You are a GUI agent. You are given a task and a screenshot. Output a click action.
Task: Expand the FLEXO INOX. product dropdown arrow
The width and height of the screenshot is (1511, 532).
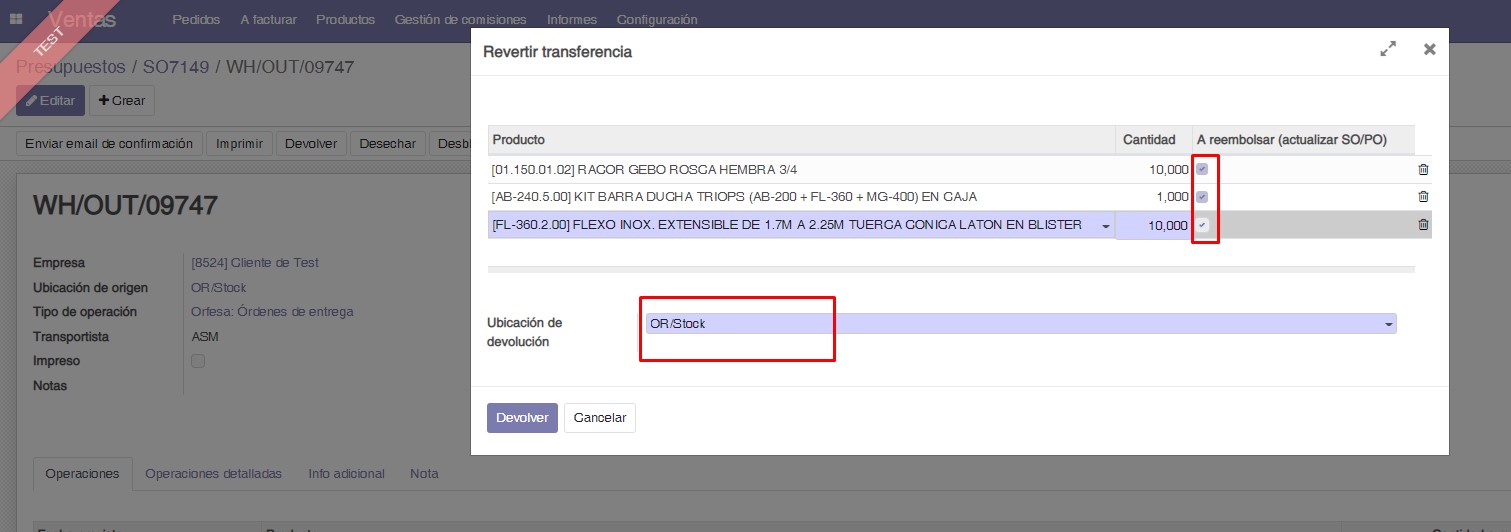click(x=1105, y=226)
